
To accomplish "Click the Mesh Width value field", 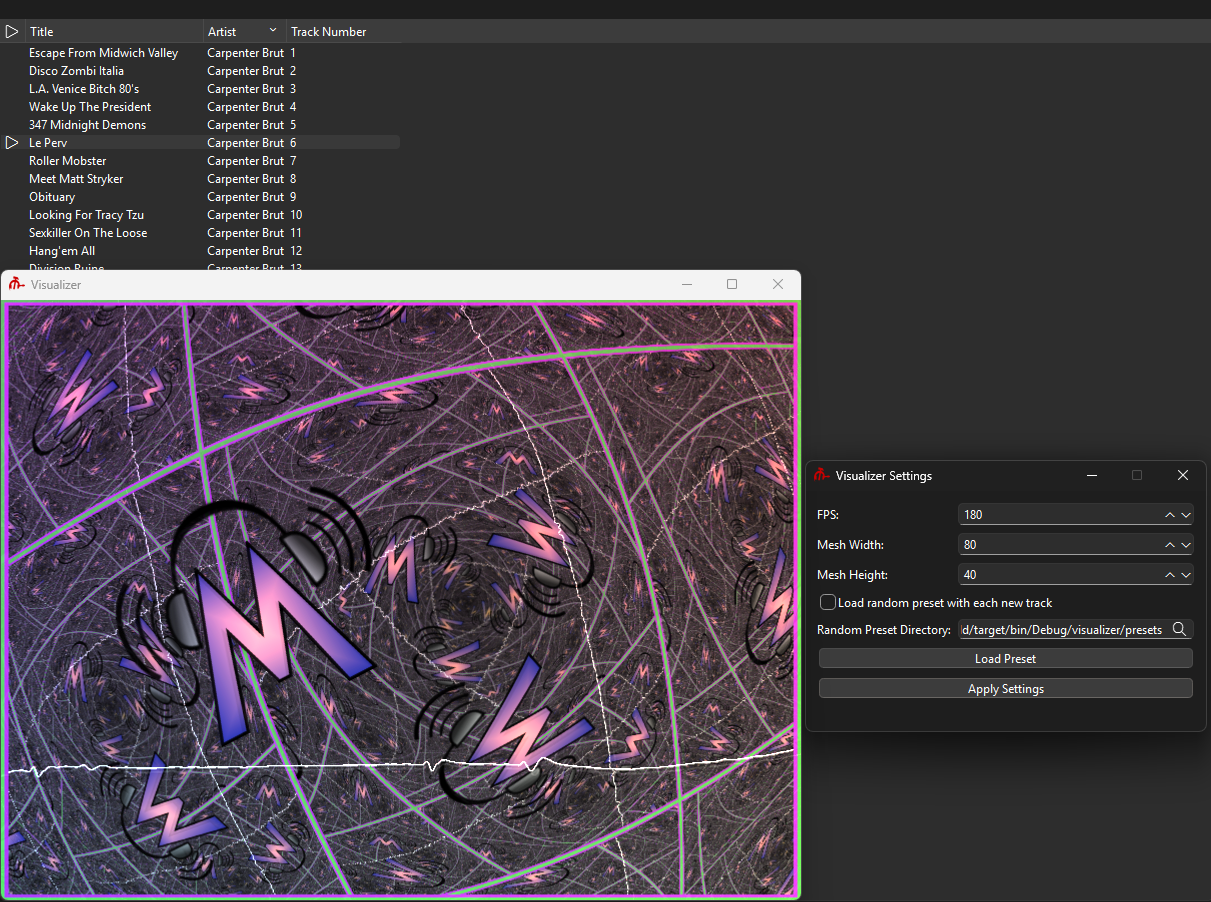I will [1055, 545].
